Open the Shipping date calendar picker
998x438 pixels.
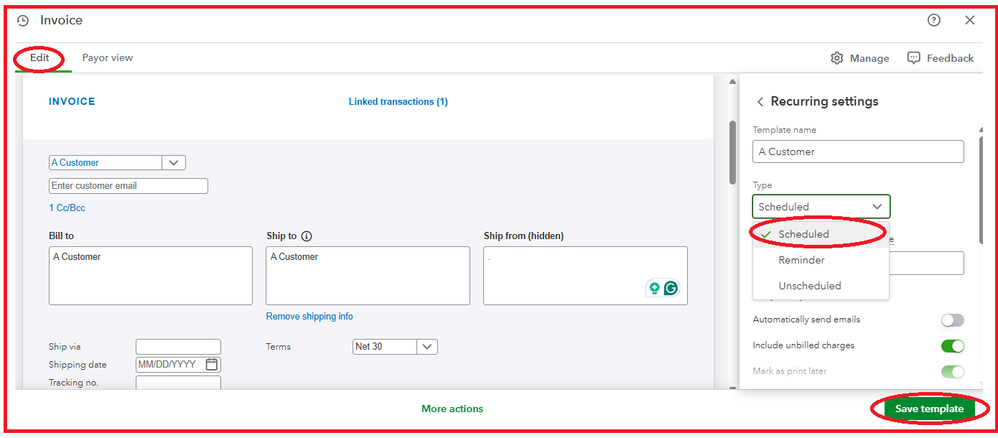(212, 365)
